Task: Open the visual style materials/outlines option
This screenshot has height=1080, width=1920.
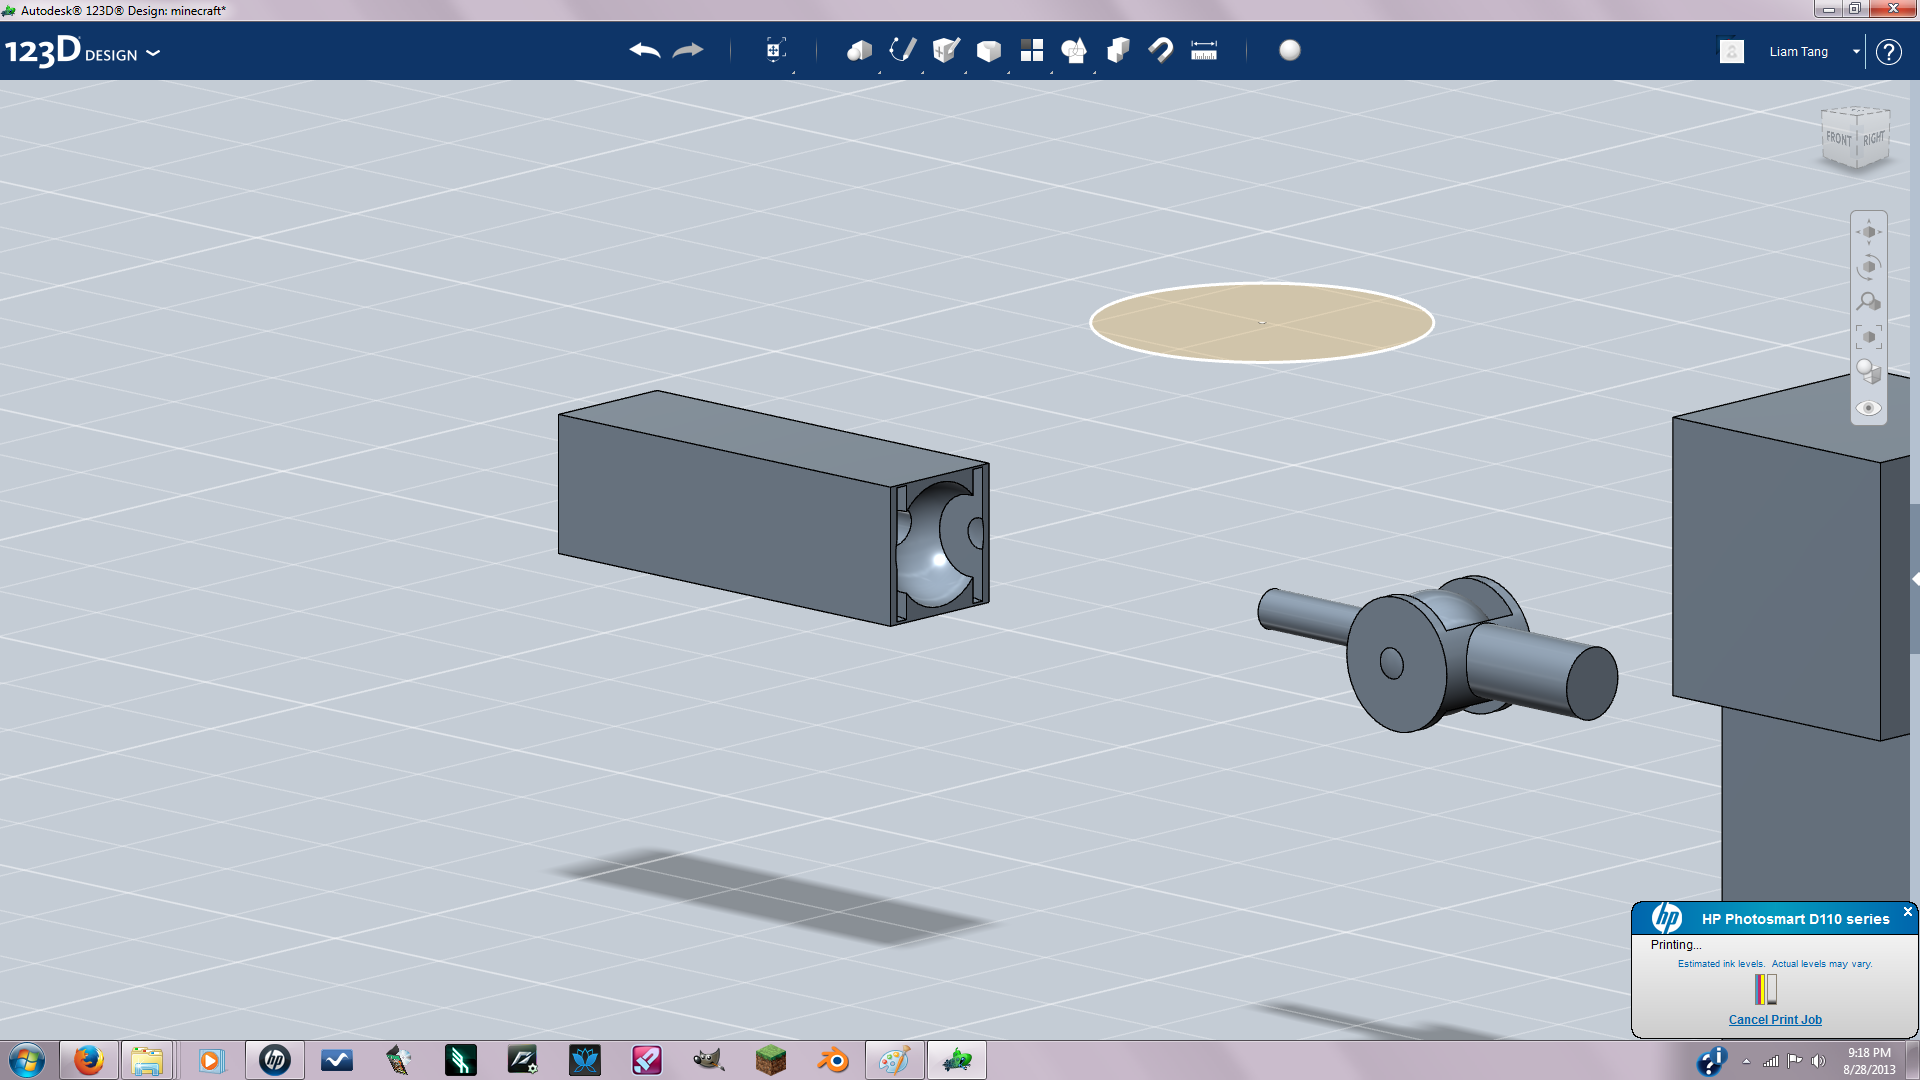Action: click(x=1869, y=372)
